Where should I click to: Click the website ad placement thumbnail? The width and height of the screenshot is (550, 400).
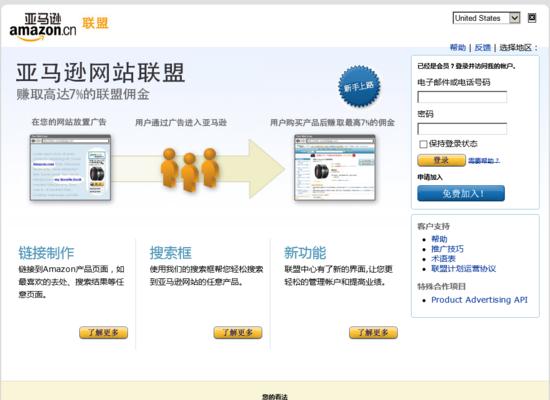tap(71, 167)
